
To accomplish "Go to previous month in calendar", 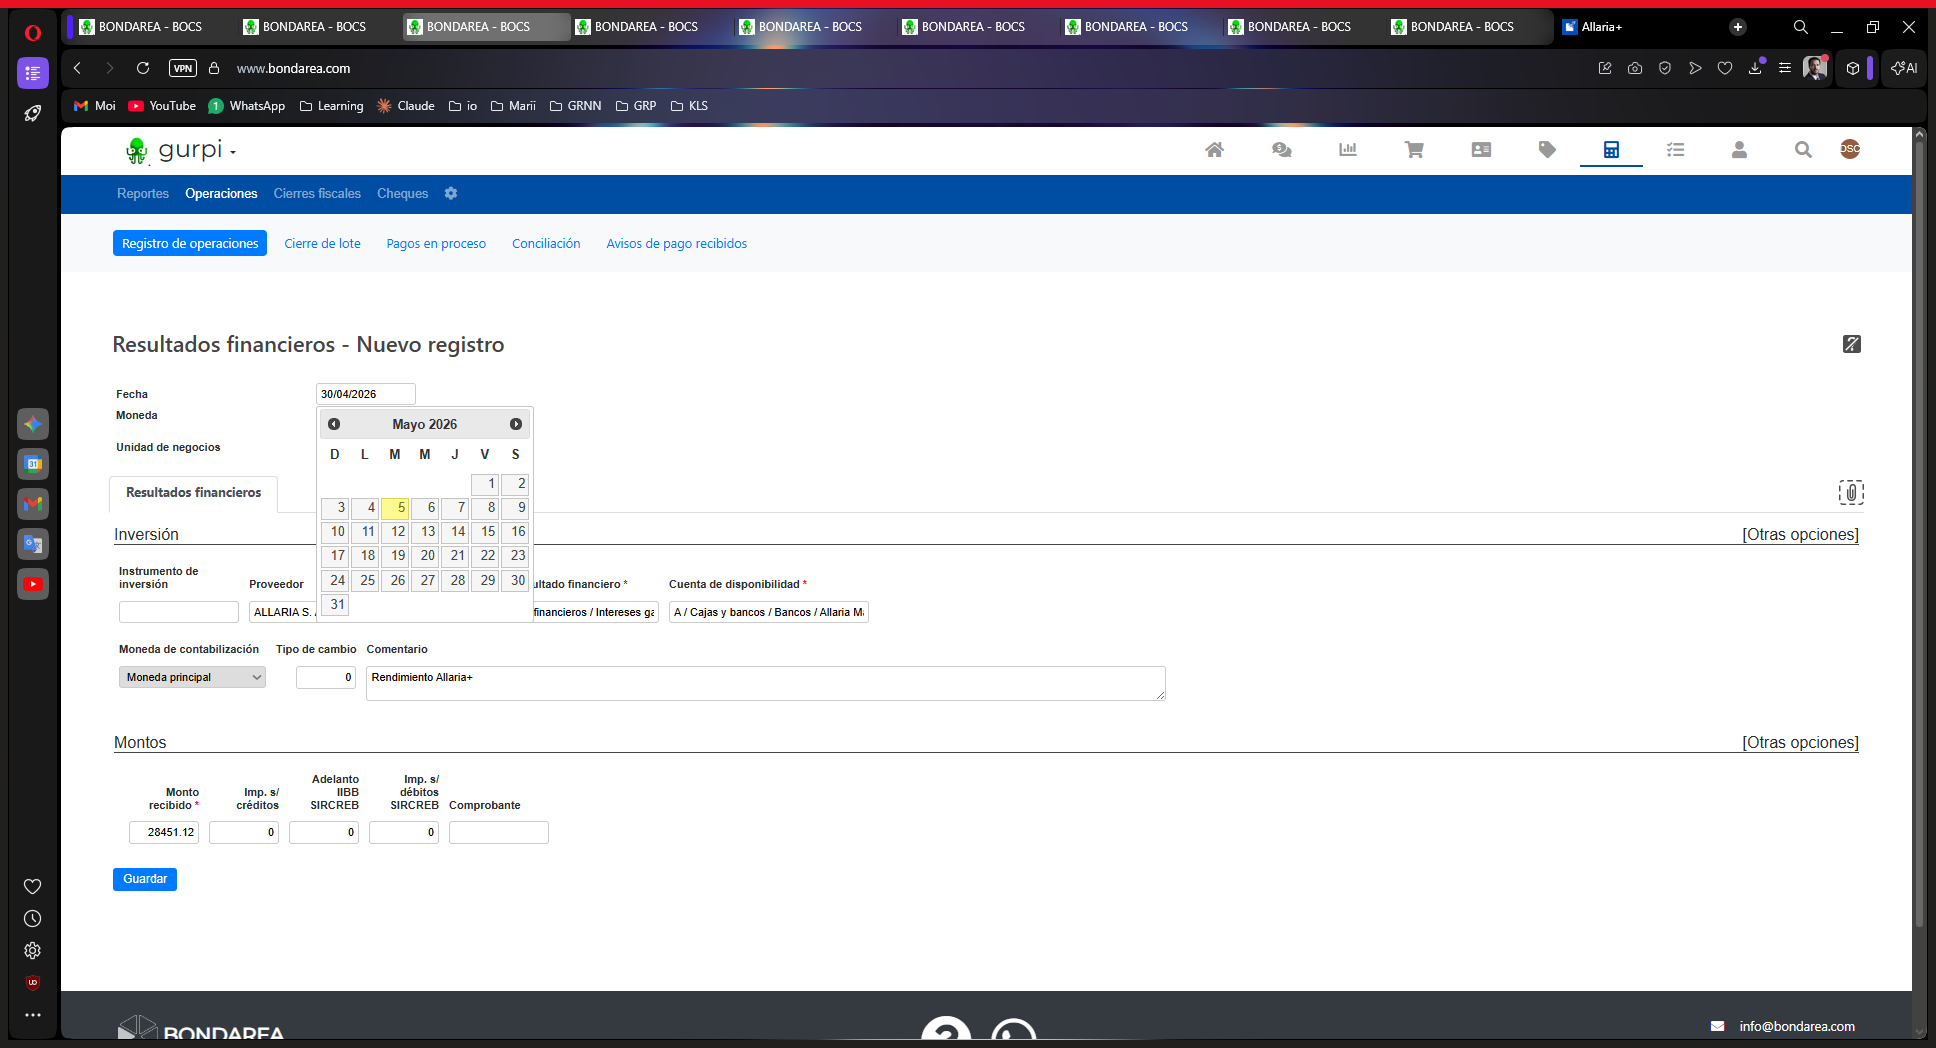I will click(334, 424).
